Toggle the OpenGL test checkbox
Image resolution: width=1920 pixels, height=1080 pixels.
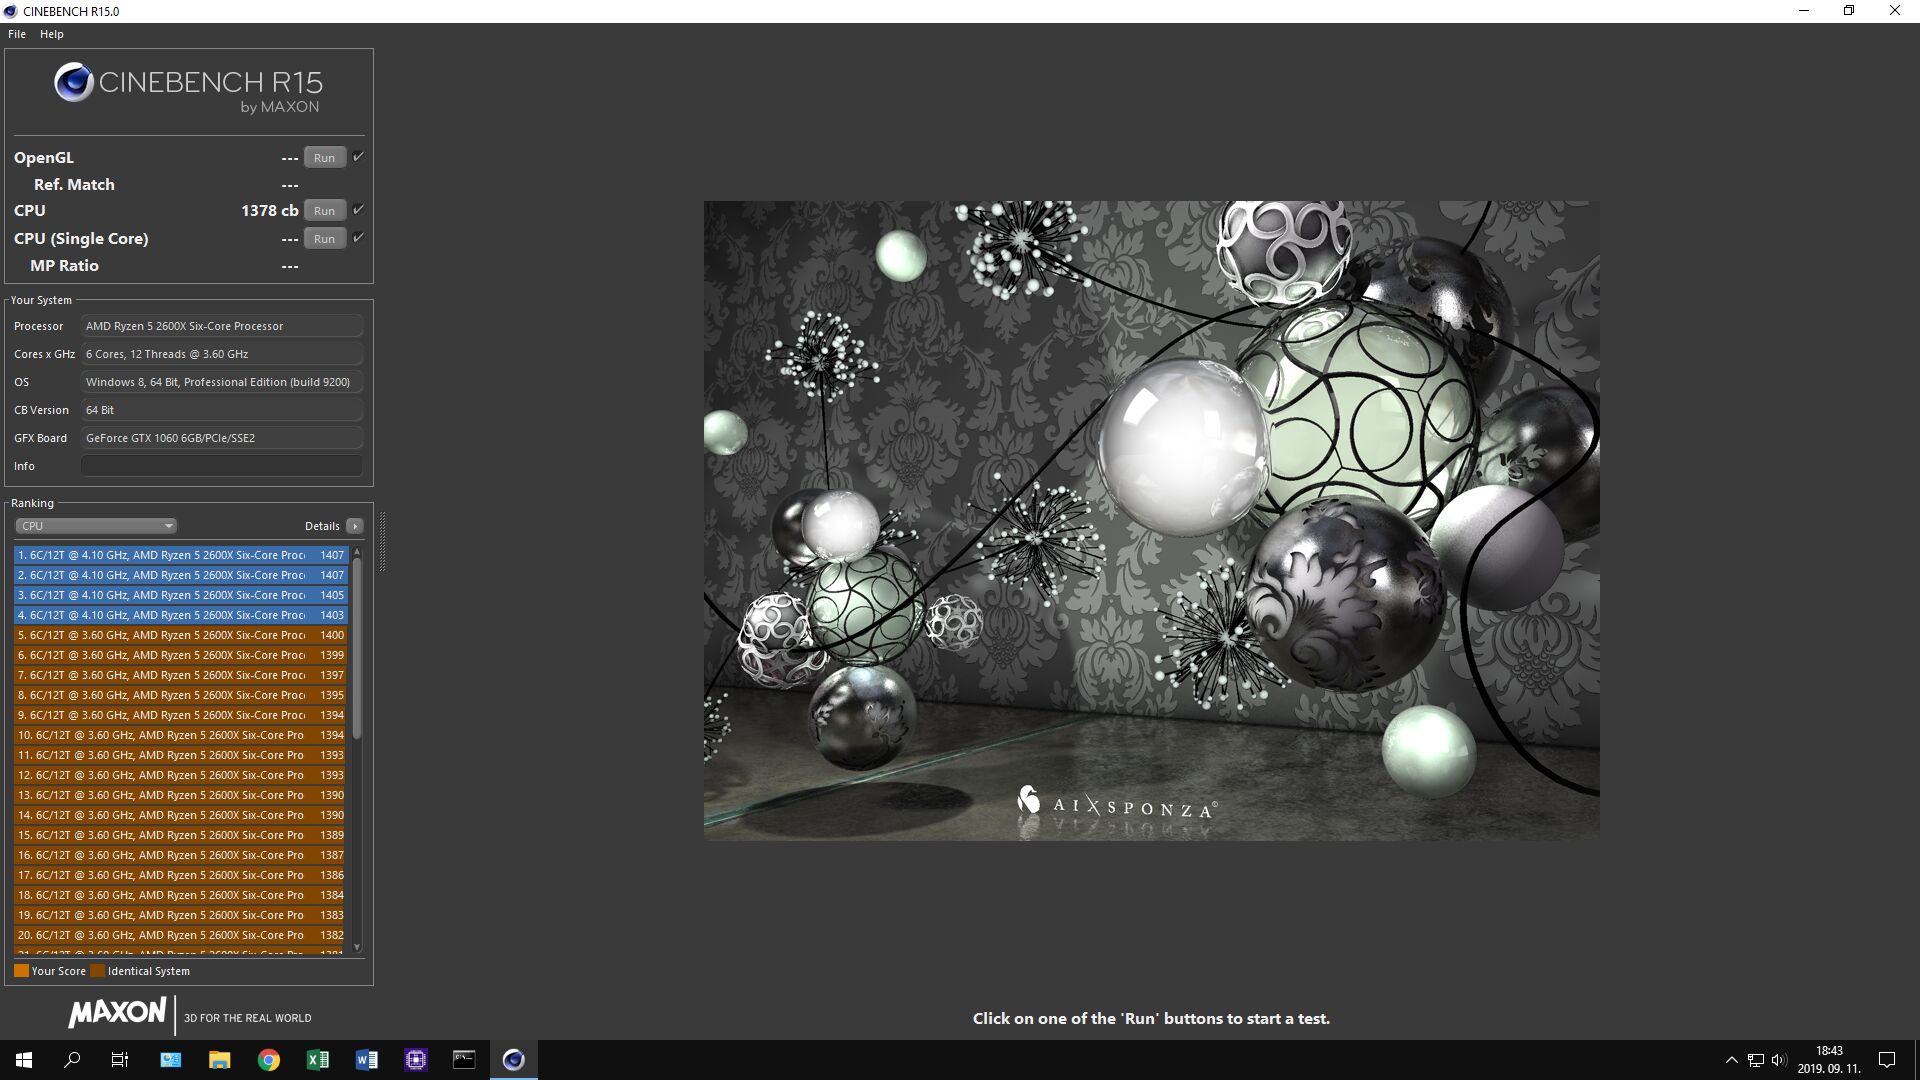[358, 157]
